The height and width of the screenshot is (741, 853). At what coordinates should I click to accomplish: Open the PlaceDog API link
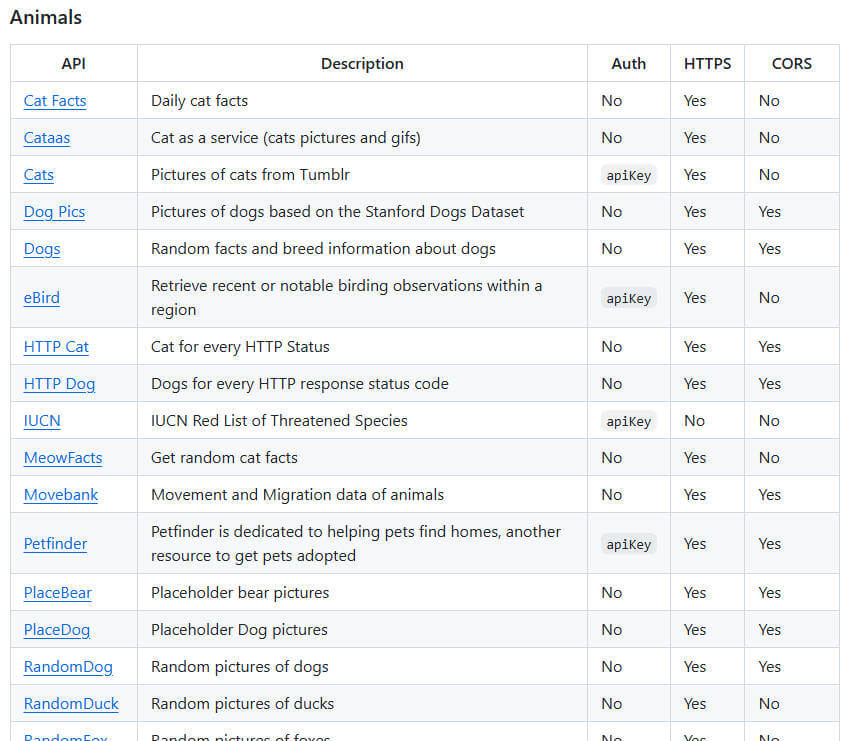(x=57, y=629)
